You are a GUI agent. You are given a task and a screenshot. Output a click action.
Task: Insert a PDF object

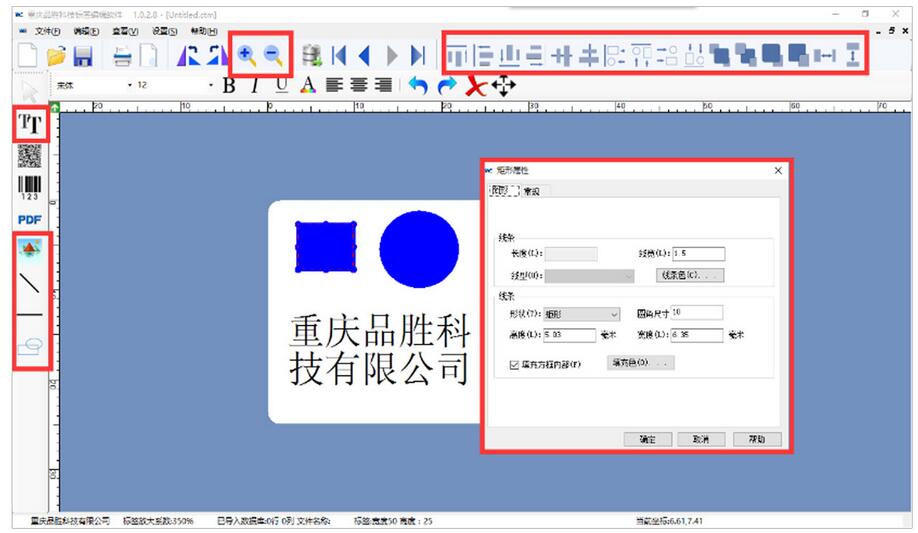coord(29,220)
